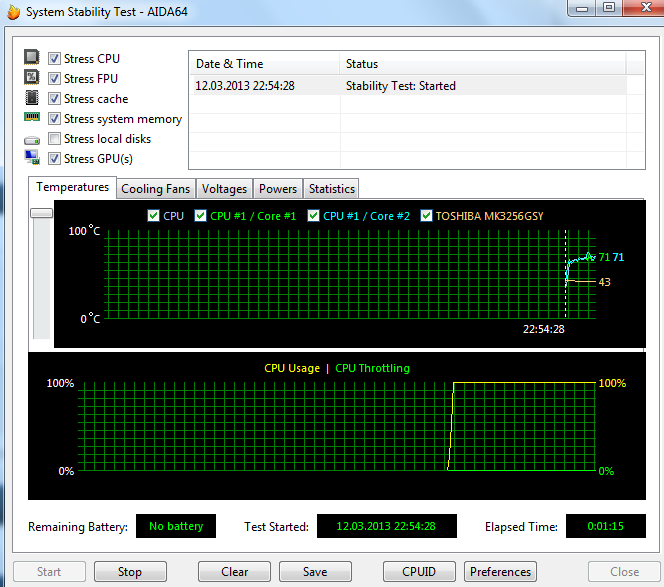Uncheck the Stress FPU checkbox
The image size is (664, 587).
click(54, 78)
